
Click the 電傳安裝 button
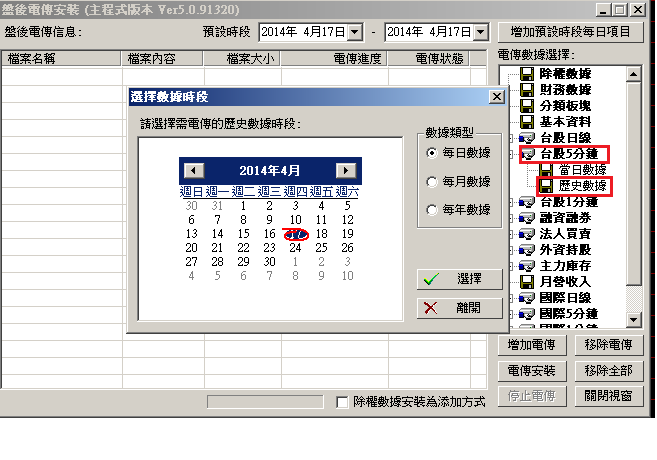(x=532, y=371)
